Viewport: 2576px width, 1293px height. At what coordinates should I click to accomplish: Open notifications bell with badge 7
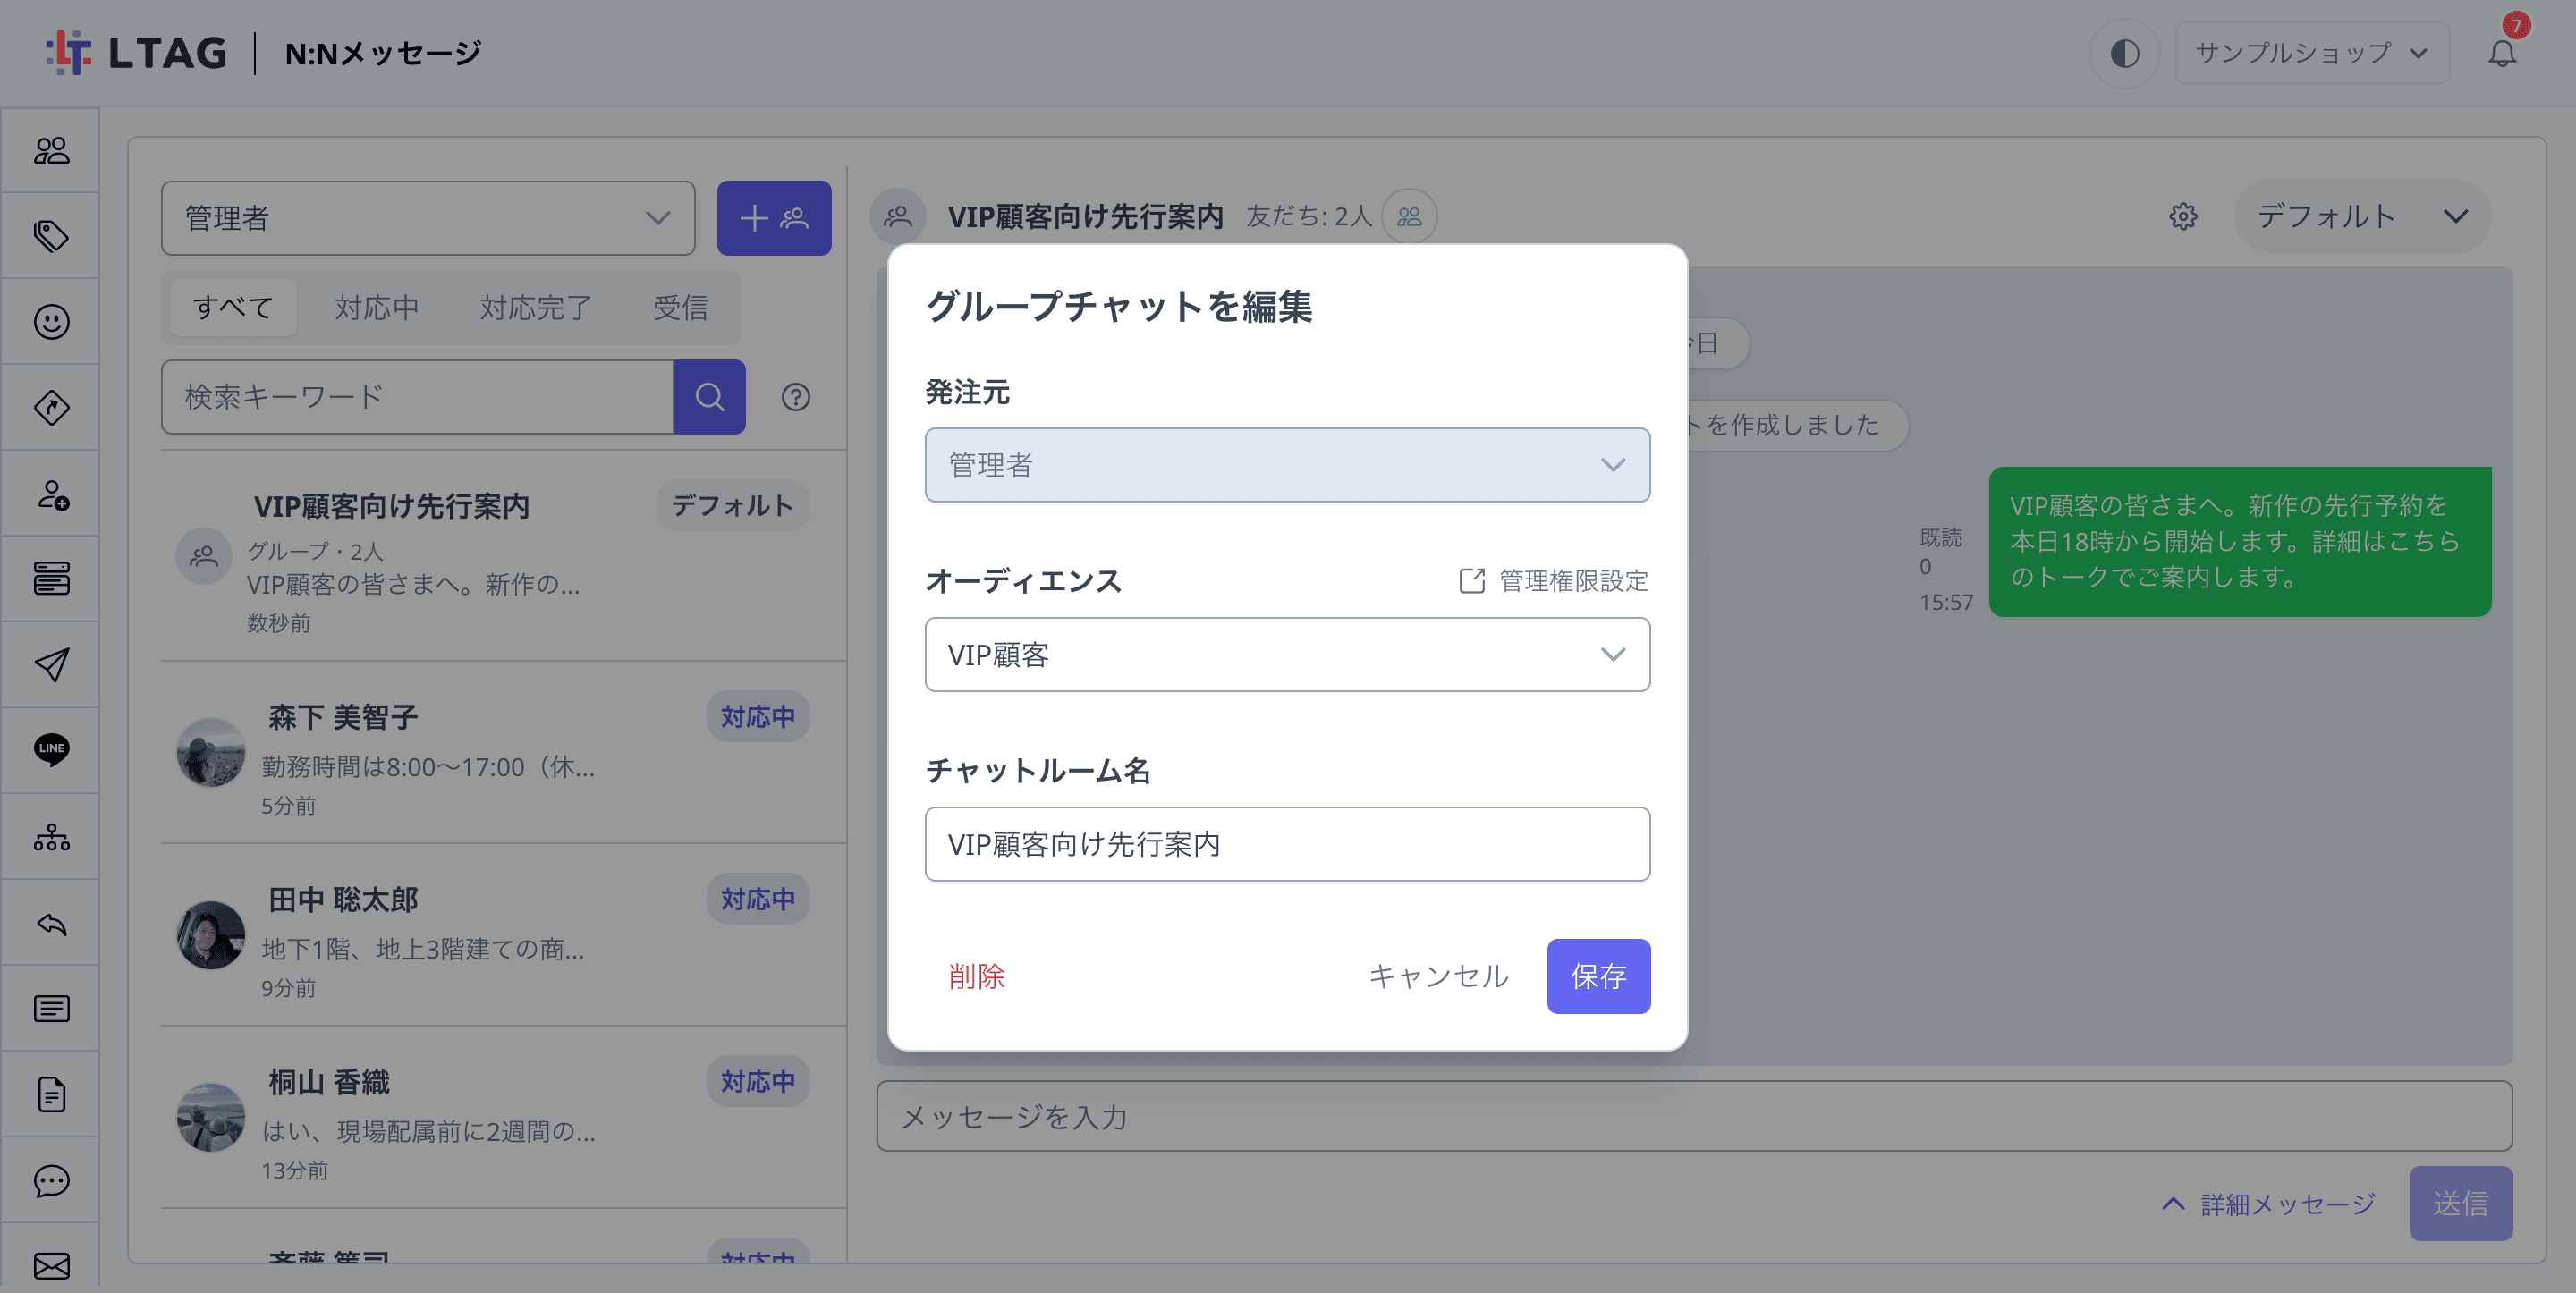[2503, 53]
